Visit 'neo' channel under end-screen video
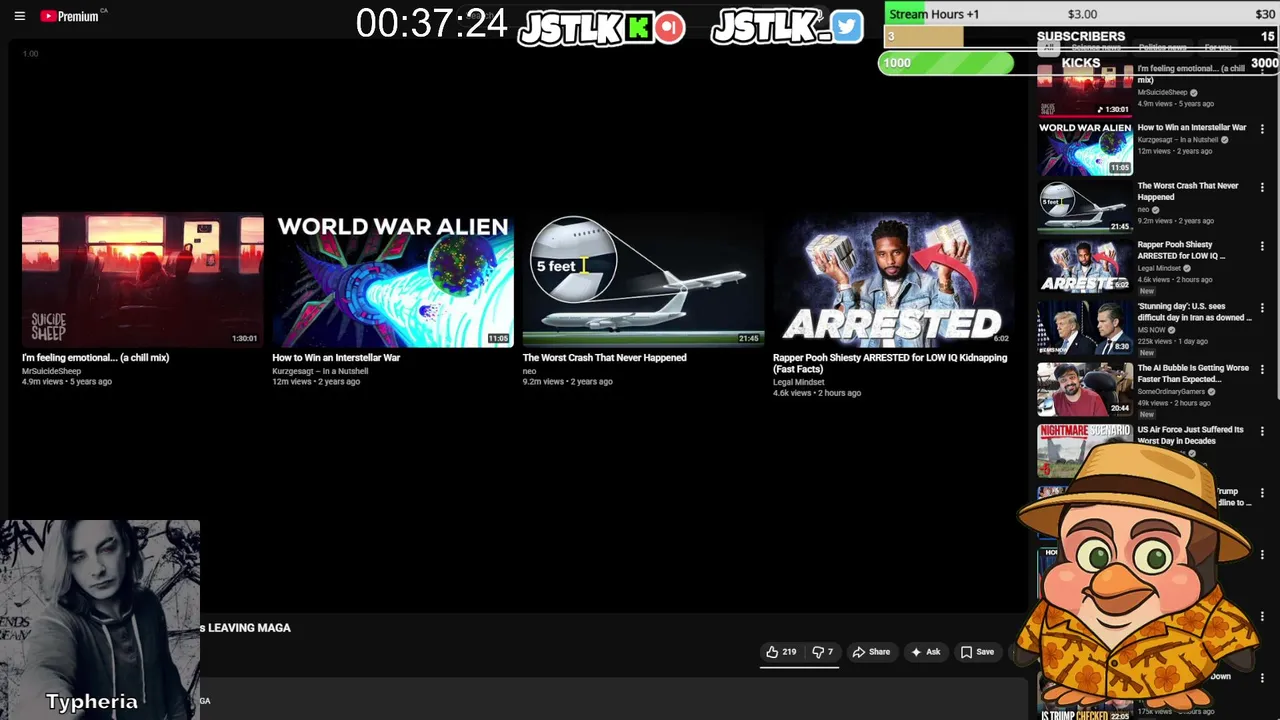 point(529,371)
